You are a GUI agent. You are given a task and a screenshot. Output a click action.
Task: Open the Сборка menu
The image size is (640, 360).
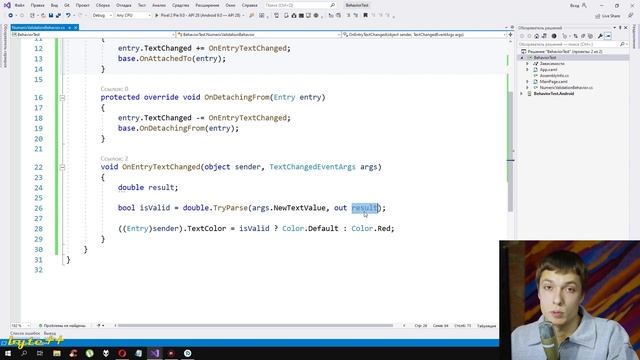(103, 5)
